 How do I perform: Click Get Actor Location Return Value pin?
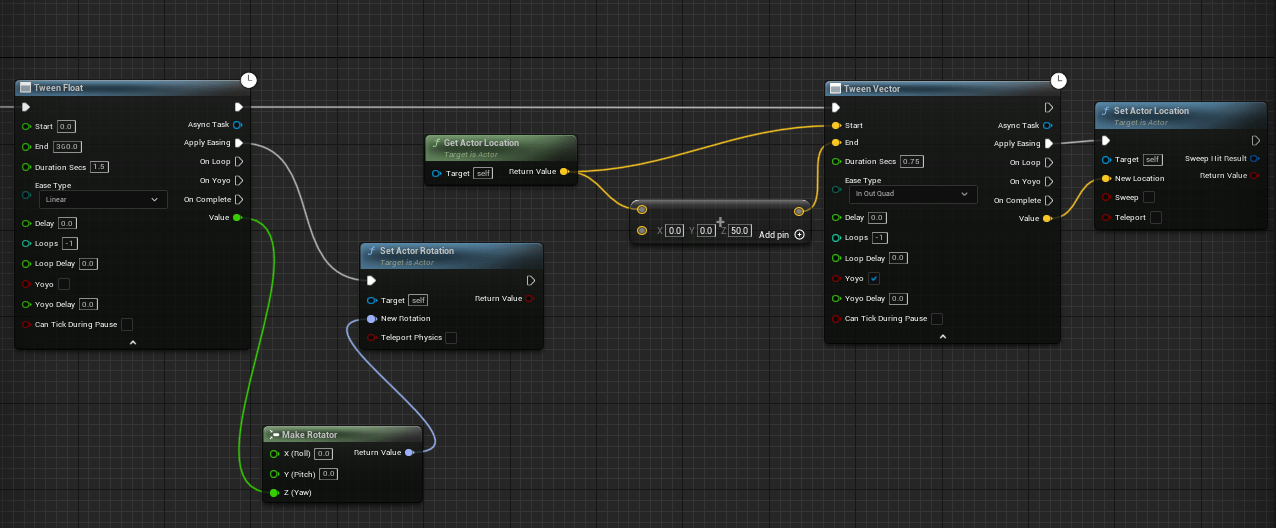[x=564, y=172]
